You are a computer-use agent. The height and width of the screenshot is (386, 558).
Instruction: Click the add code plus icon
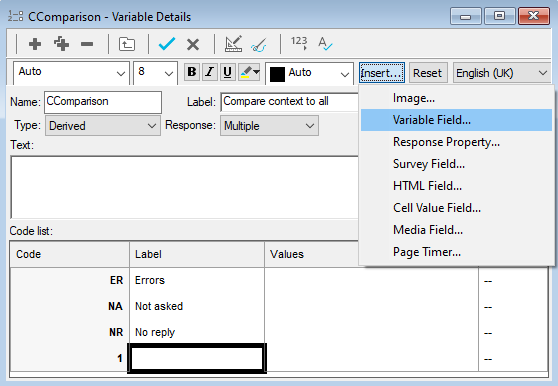pos(35,44)
